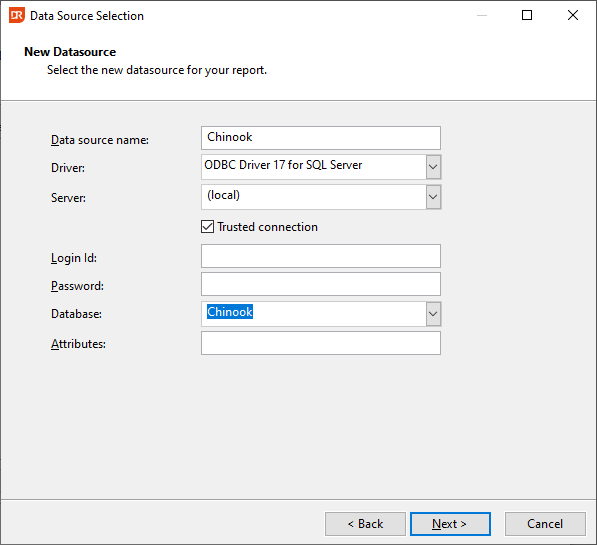
Task: Click the Data Source Selection title text
Action: click(87, 16)
